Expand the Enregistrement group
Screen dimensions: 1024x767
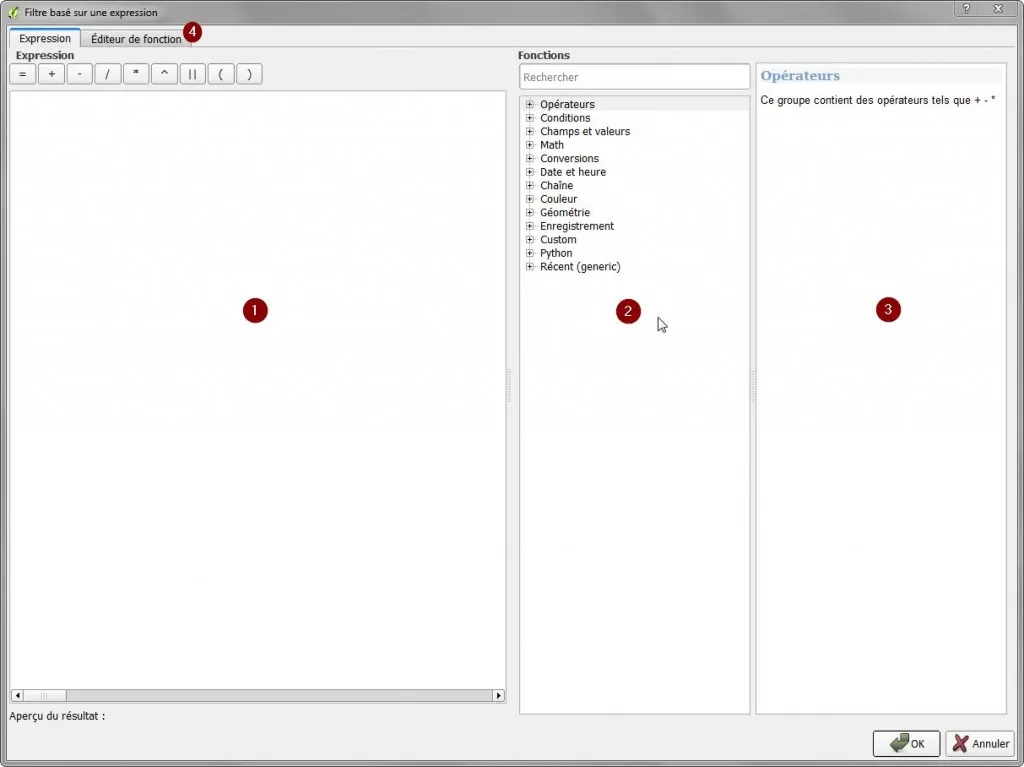(530, 226)
